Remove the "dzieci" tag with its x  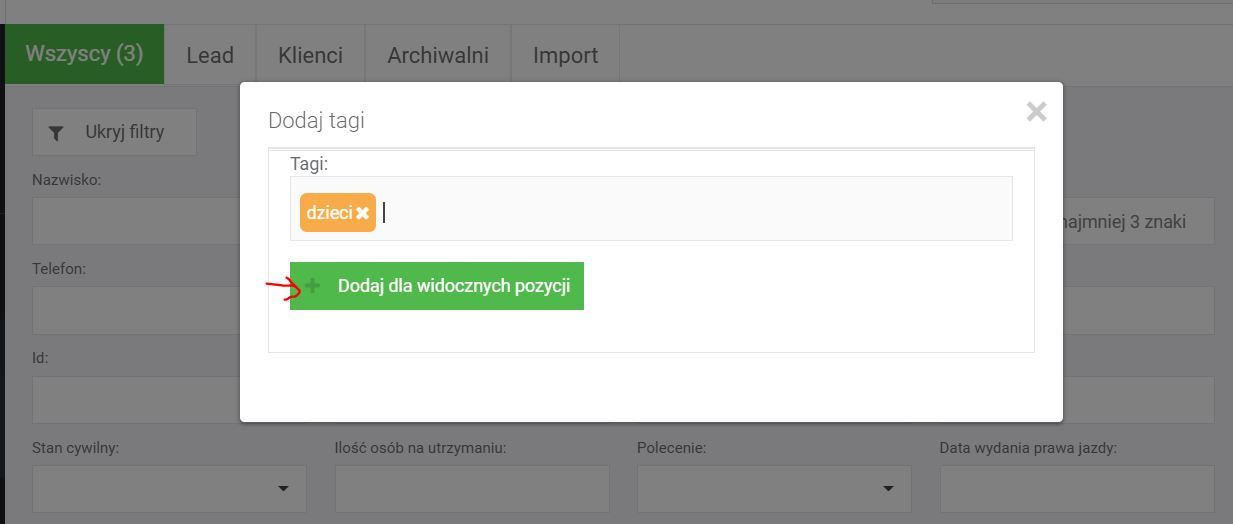point(362,213)
